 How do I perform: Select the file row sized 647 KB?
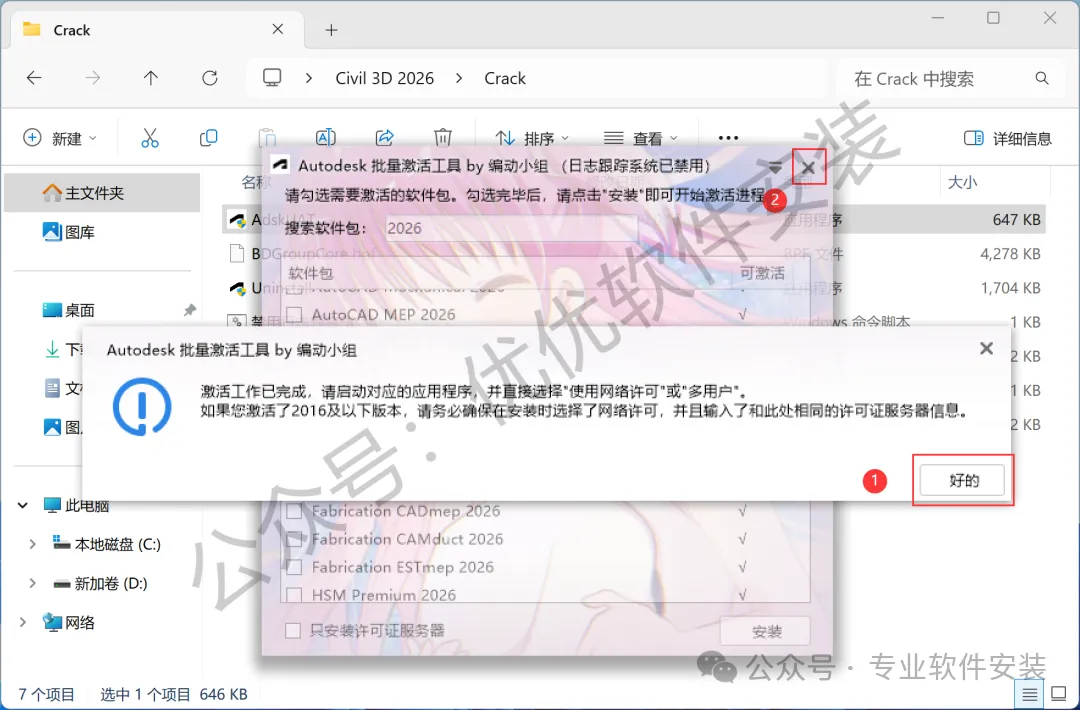[634, 220]
